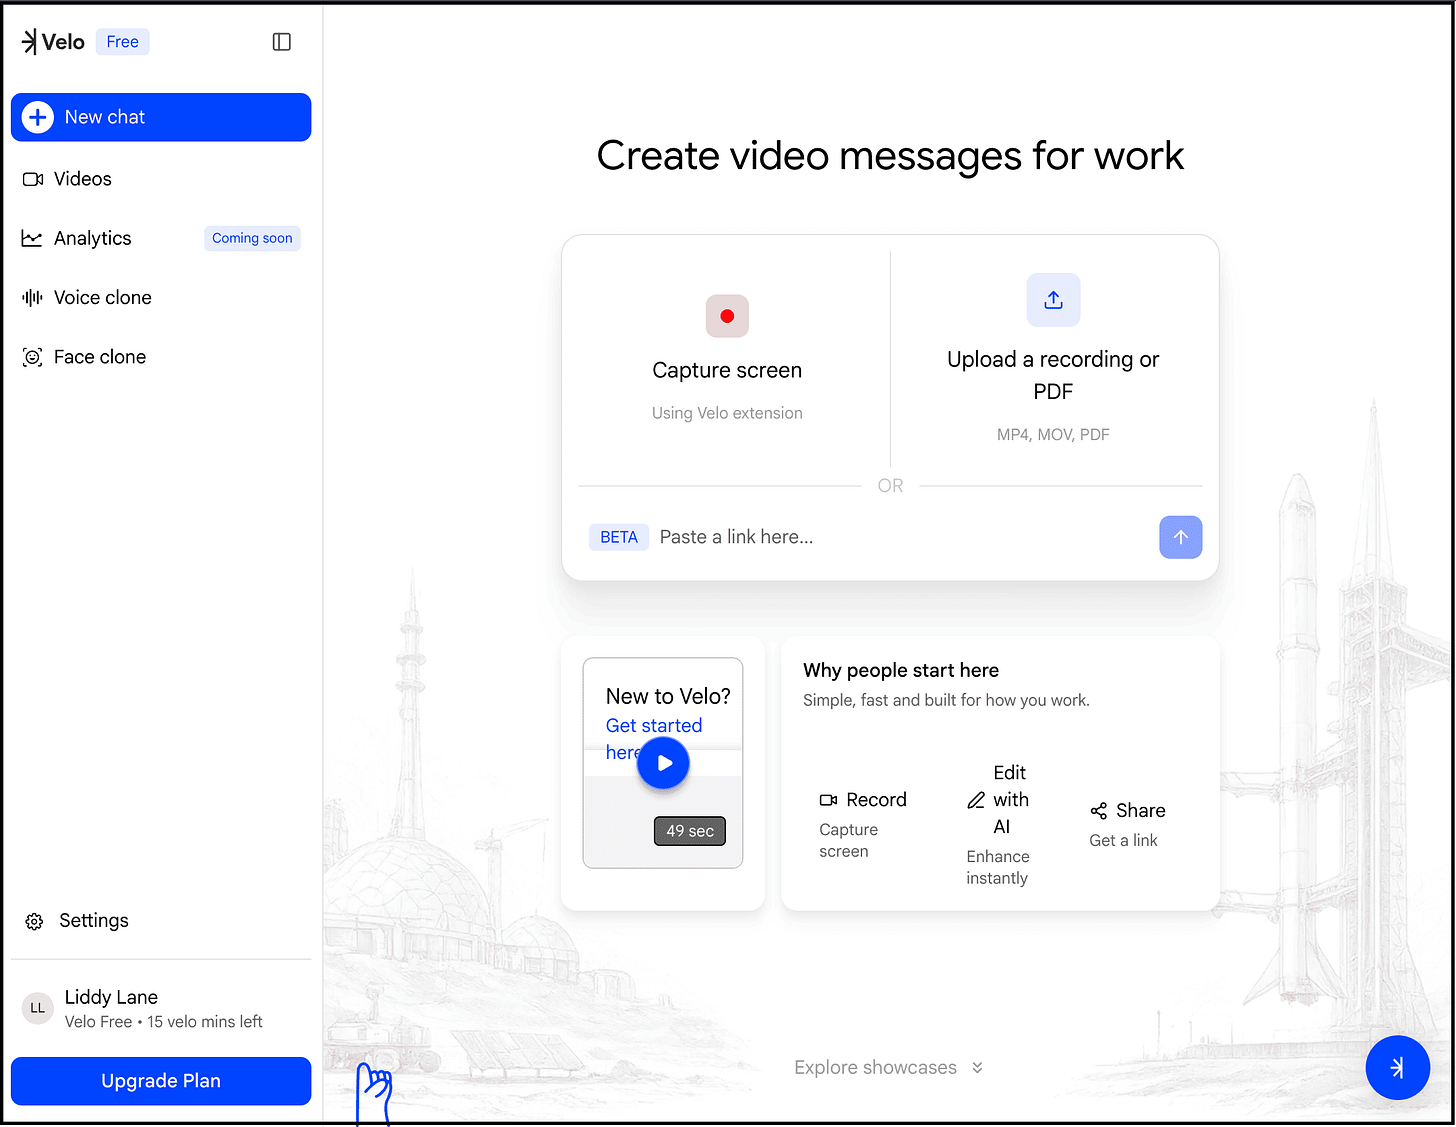The width and height of the screenshot is (1456, 1127).
Task: Click the BETA badge
Action: click(619, 537)
